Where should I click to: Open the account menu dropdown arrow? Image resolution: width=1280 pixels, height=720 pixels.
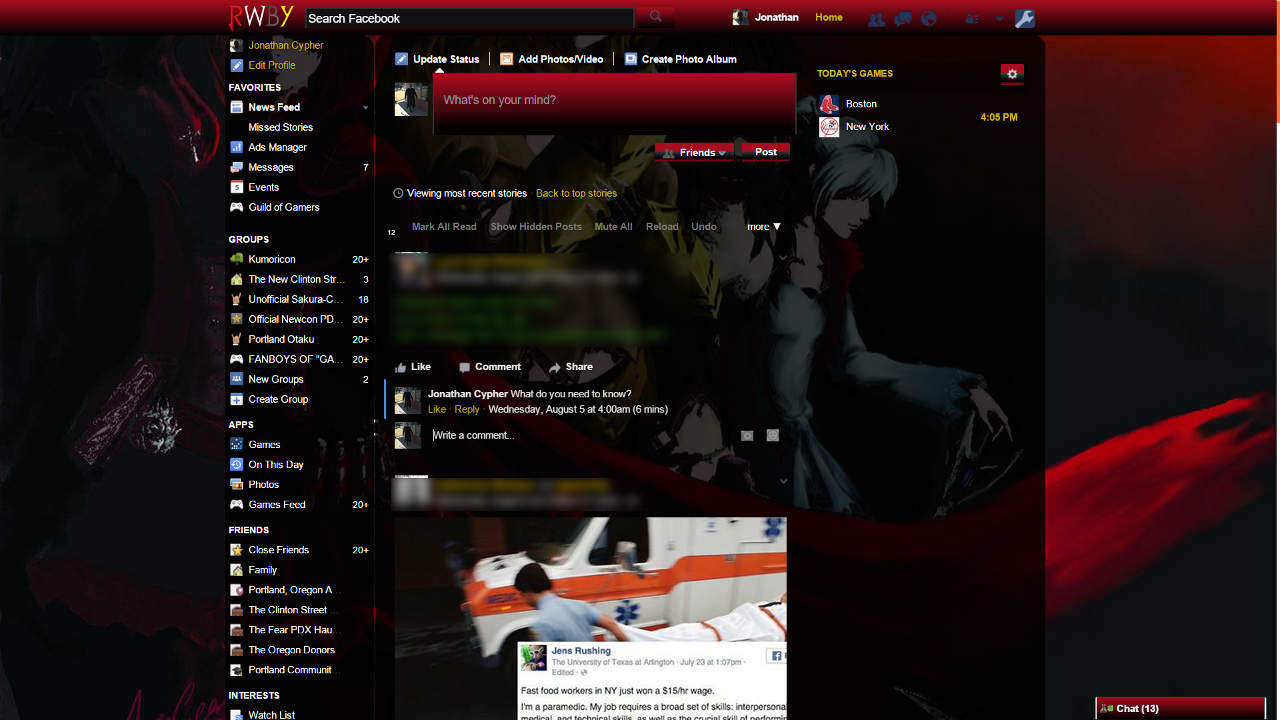click(x=999, y=19)
